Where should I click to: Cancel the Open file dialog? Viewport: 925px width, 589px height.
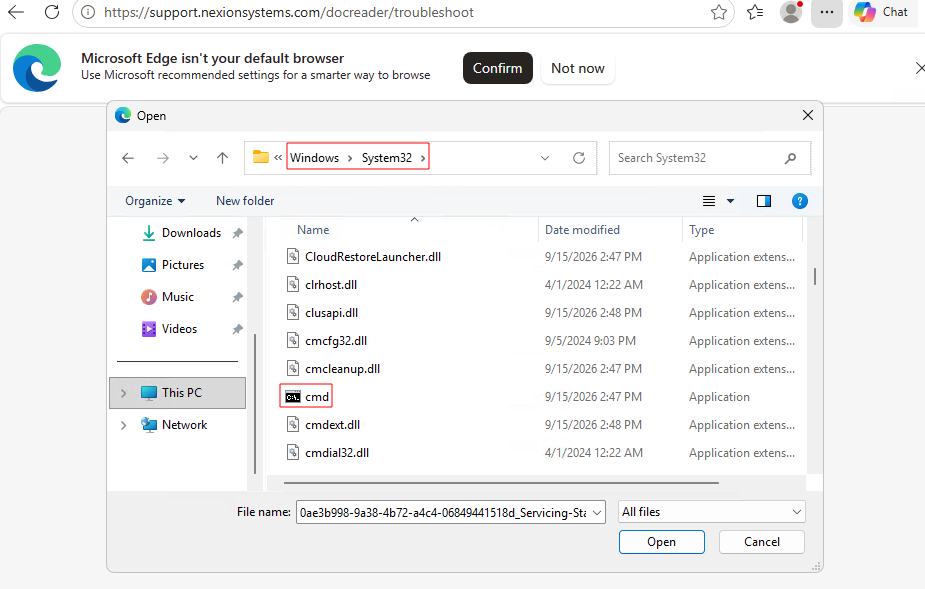pos(762,542)
